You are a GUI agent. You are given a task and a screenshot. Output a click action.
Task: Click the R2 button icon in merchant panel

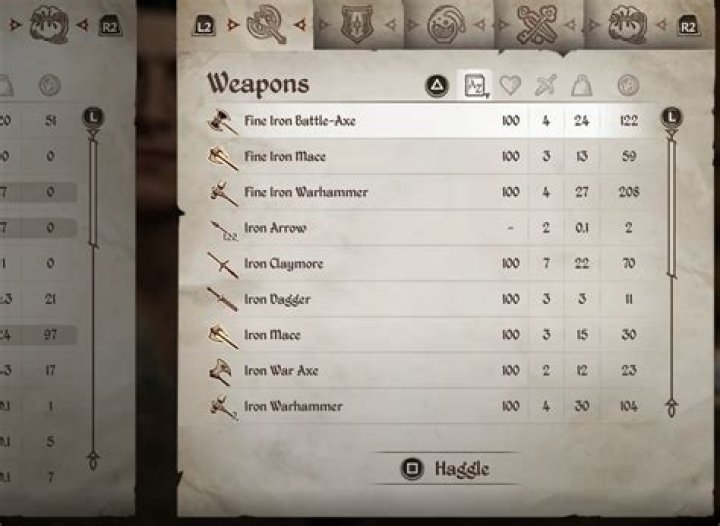[x=688, y=25]
